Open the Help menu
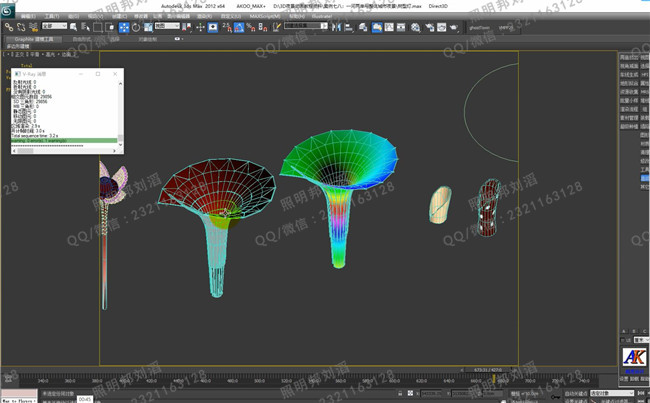This screenshot has height=403, width=650. coord(296,16)
